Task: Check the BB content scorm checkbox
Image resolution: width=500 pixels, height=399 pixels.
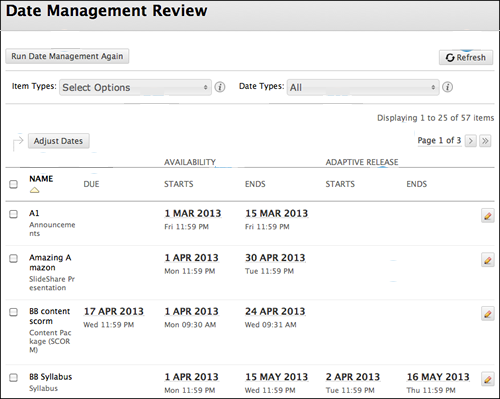Action: (x=13, y=312)
